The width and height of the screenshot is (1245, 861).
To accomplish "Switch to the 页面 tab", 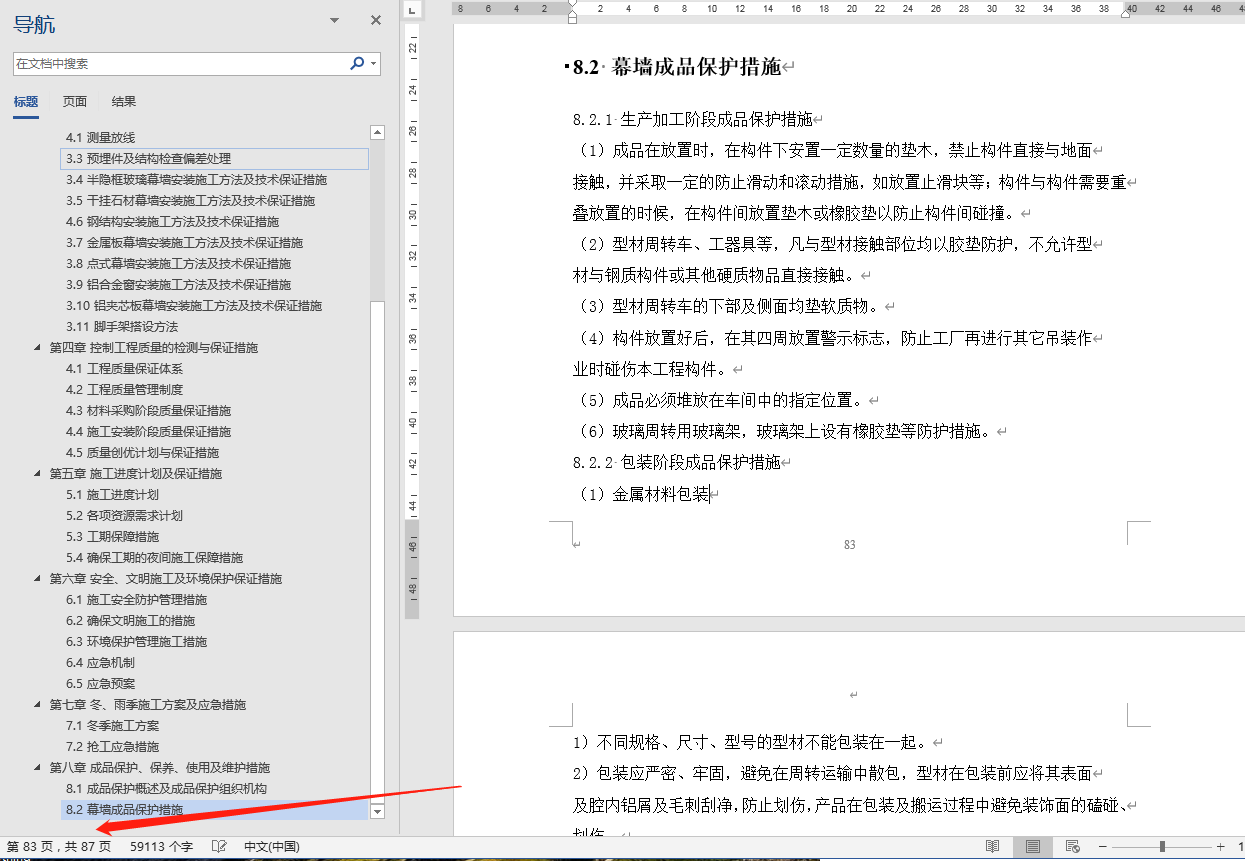I will click(x=75, y=101).
